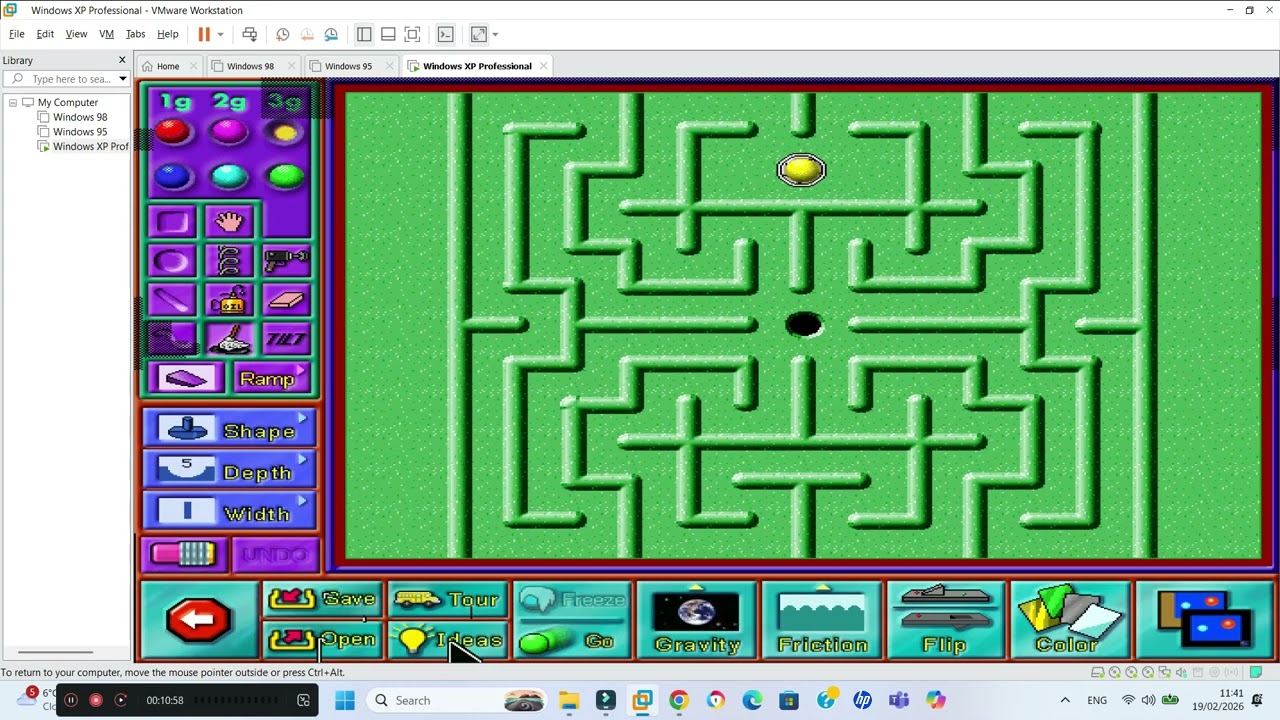This screenshot has height=720, width=1280.
Task: Click the screens icon beside Color
Action: pyautogui.click(x=1204, y=621)
